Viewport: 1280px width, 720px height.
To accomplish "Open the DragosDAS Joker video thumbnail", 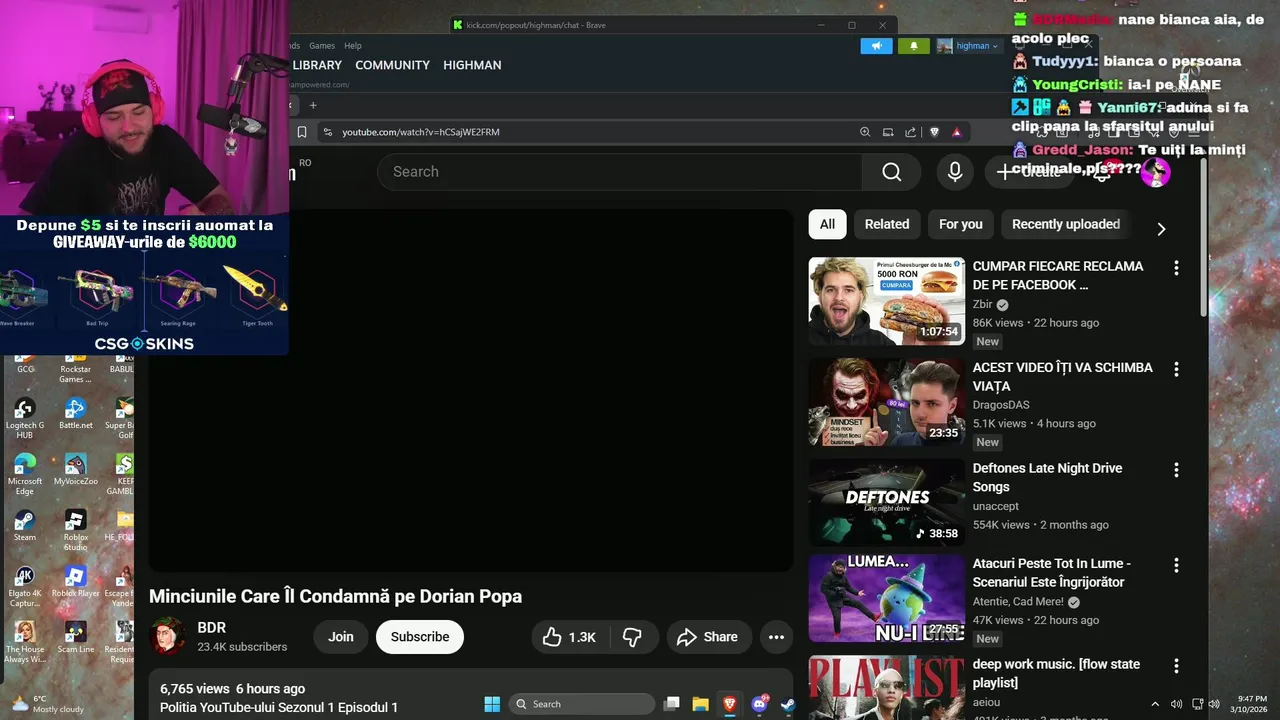I will (886, 402).
